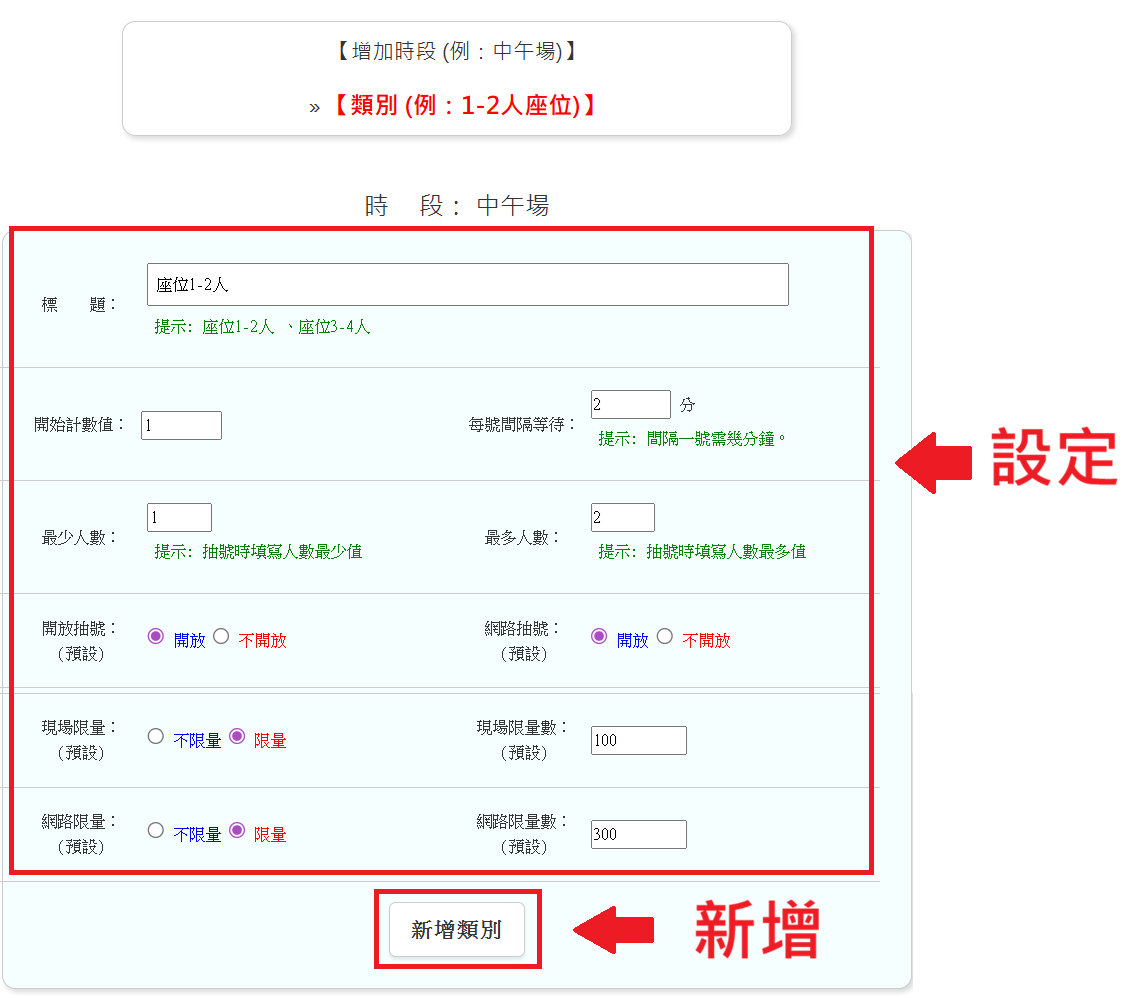Open the red 類別 (例：1-2人座位) link
1134x998 pixels.
tap(464, 105)
